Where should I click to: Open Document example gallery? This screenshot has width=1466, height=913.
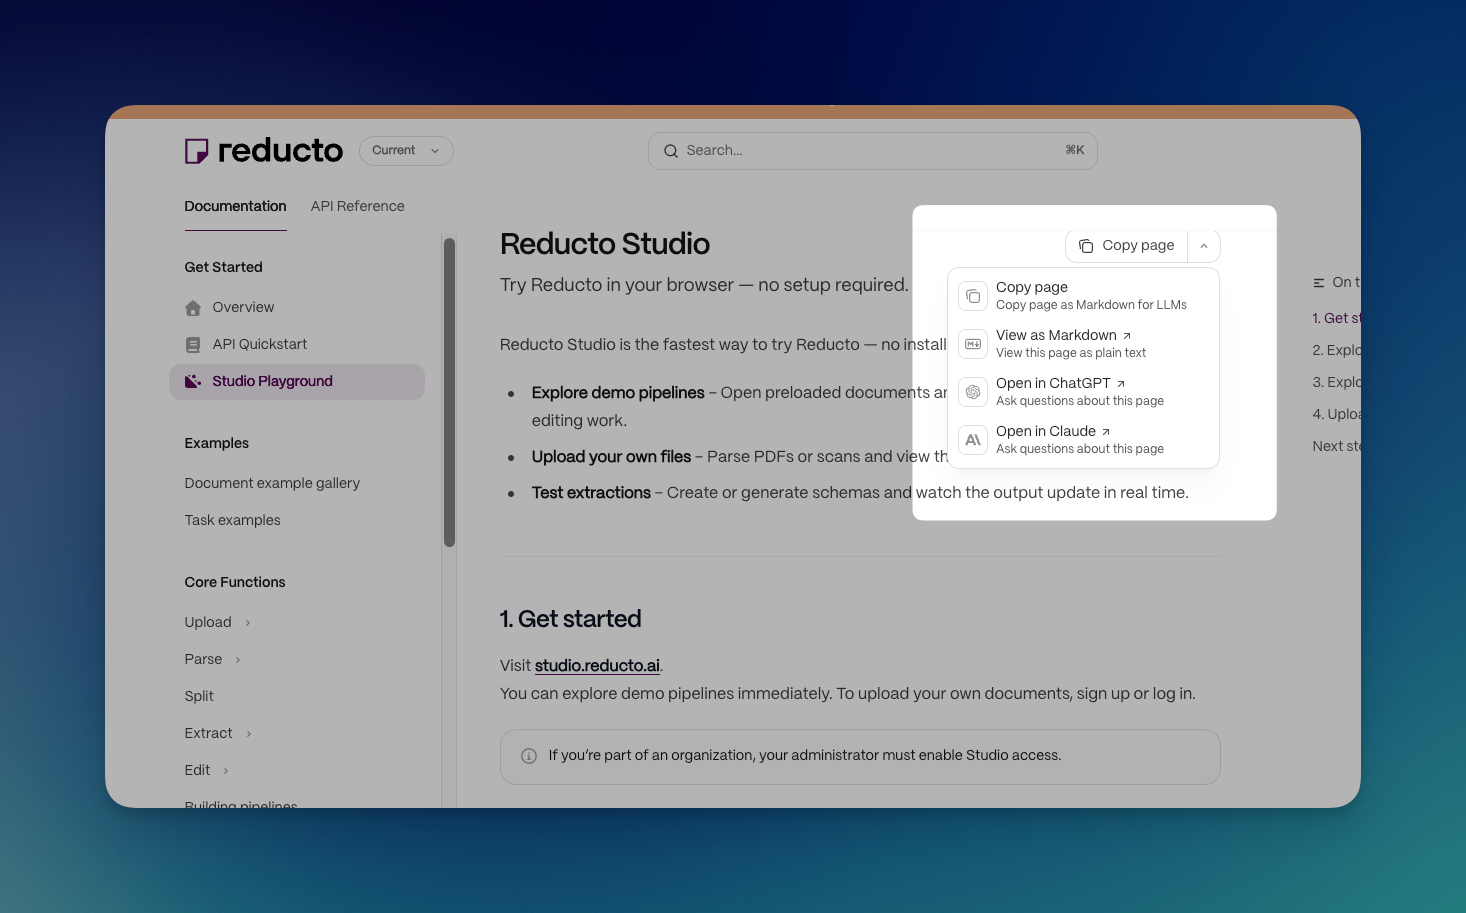click(x=272, y=483)
